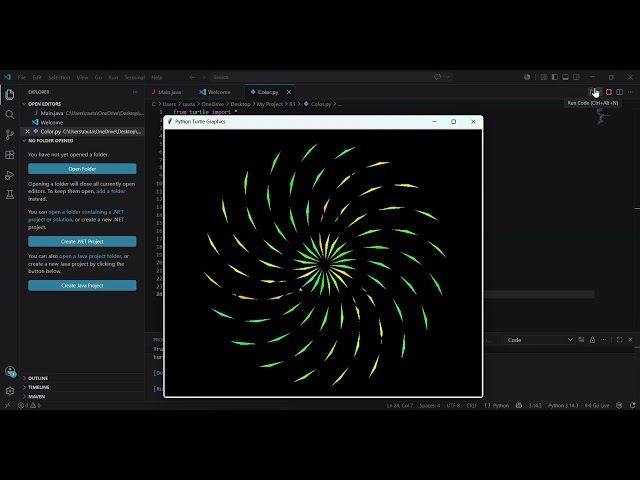Open the notifications bell in status bar
This screenshot has height=480, width=640.
point(632,405)
